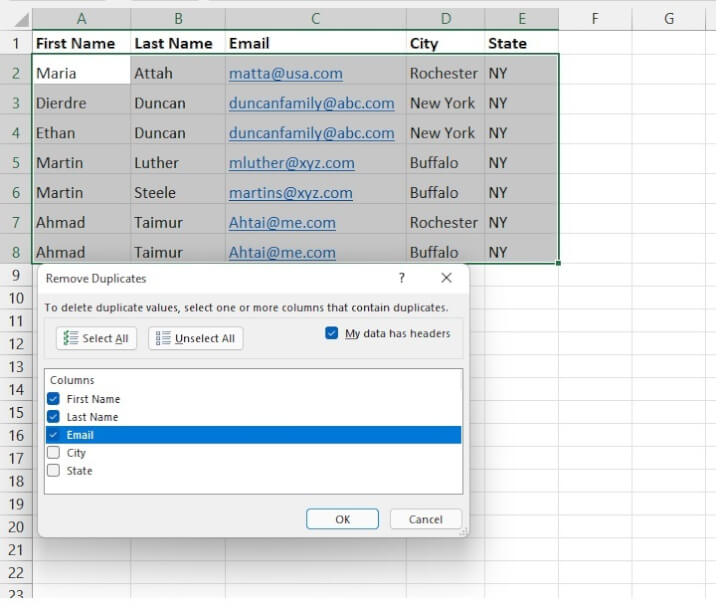Uncheck the Last Name column checkbox
The height and width of the screenshot is (609, 720).
tap(54, 417)
